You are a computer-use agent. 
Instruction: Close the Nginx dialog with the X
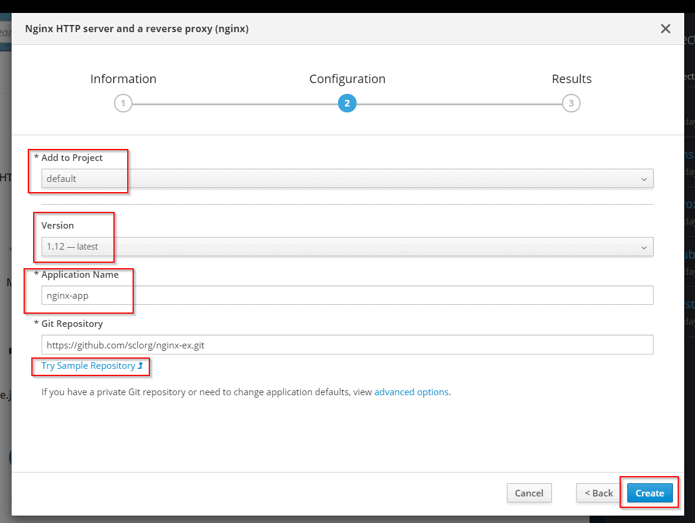point(666,29)
